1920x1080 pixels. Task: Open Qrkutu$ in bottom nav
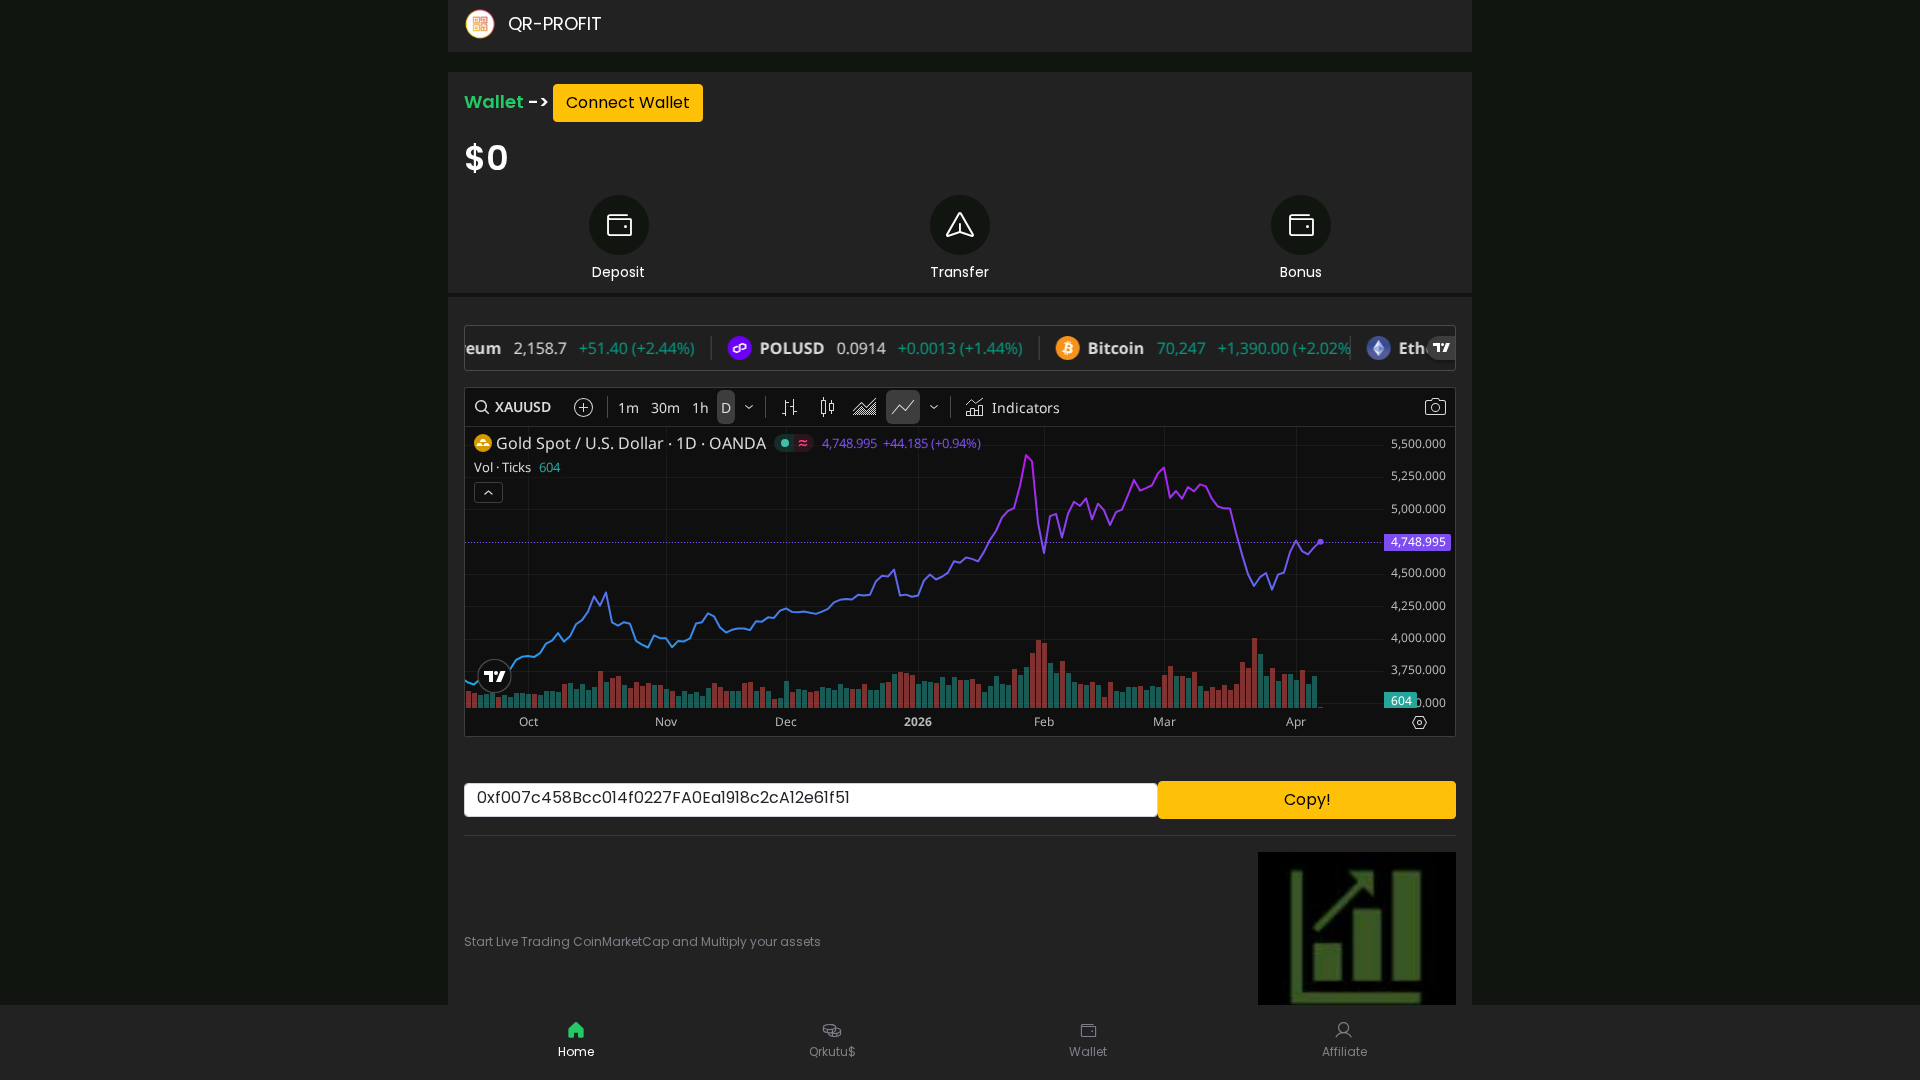click(832, 1040)
